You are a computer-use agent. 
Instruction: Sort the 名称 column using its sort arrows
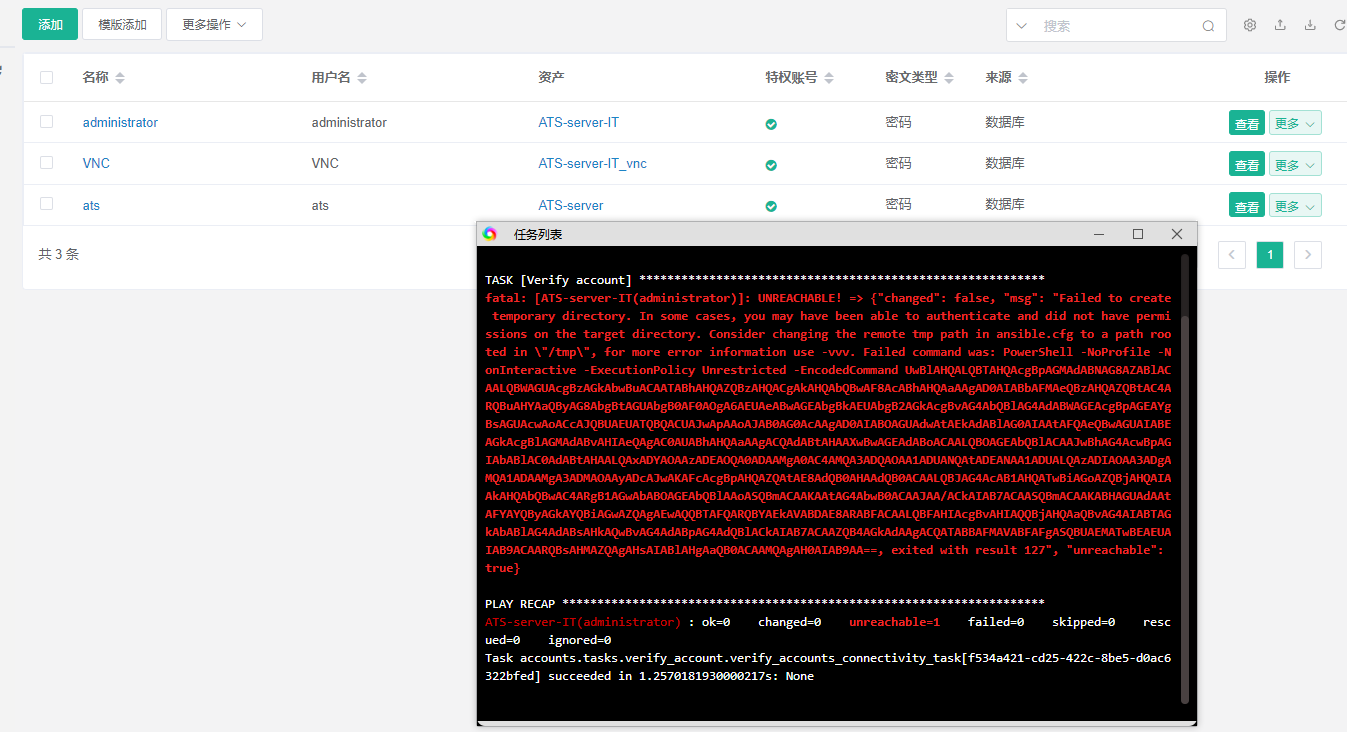tap(120, 76)
